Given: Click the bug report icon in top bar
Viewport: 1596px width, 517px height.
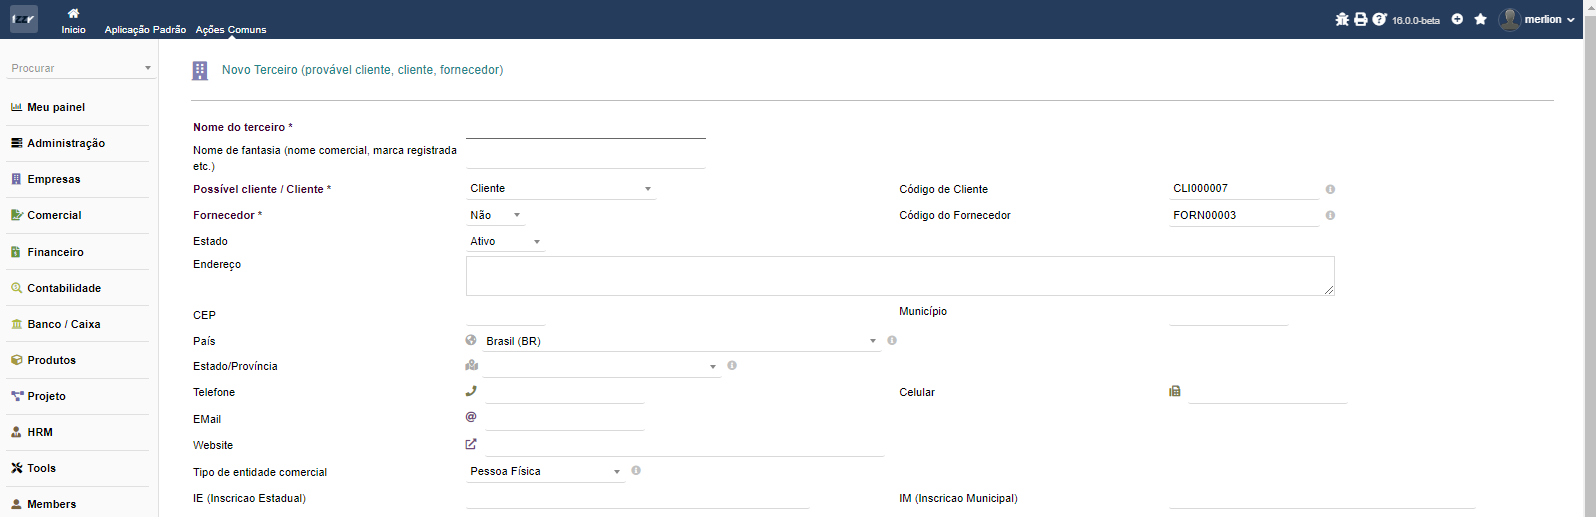Looking at the screenshot, I should (x=1342, y=19).
